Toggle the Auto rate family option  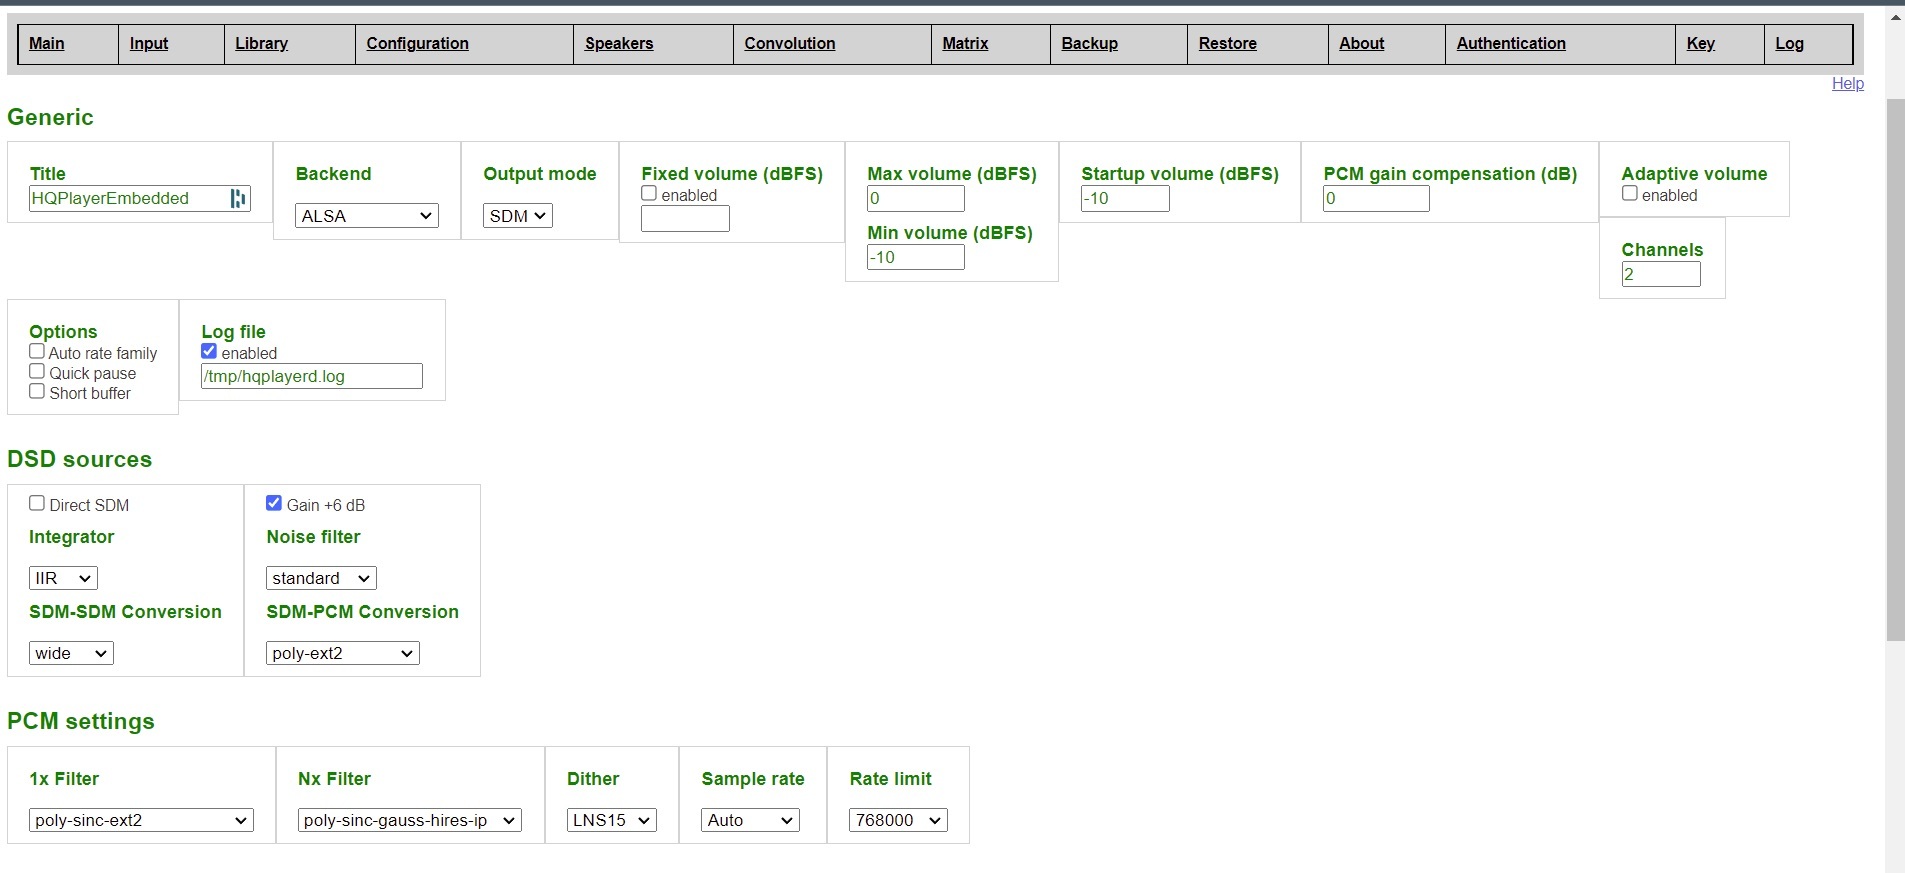pyautogui.click(x=37, y=352)
